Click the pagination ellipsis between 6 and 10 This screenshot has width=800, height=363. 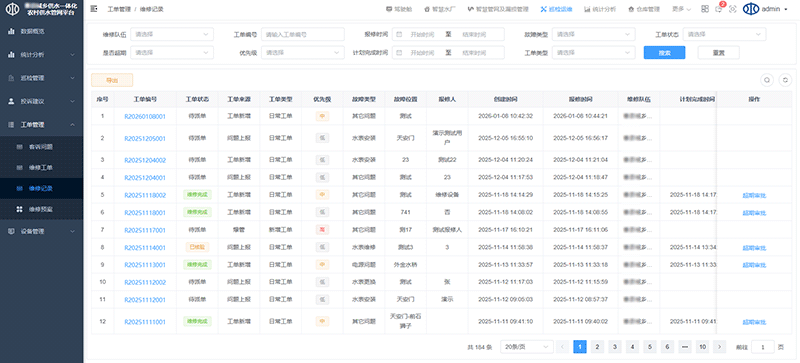[685, 347]
